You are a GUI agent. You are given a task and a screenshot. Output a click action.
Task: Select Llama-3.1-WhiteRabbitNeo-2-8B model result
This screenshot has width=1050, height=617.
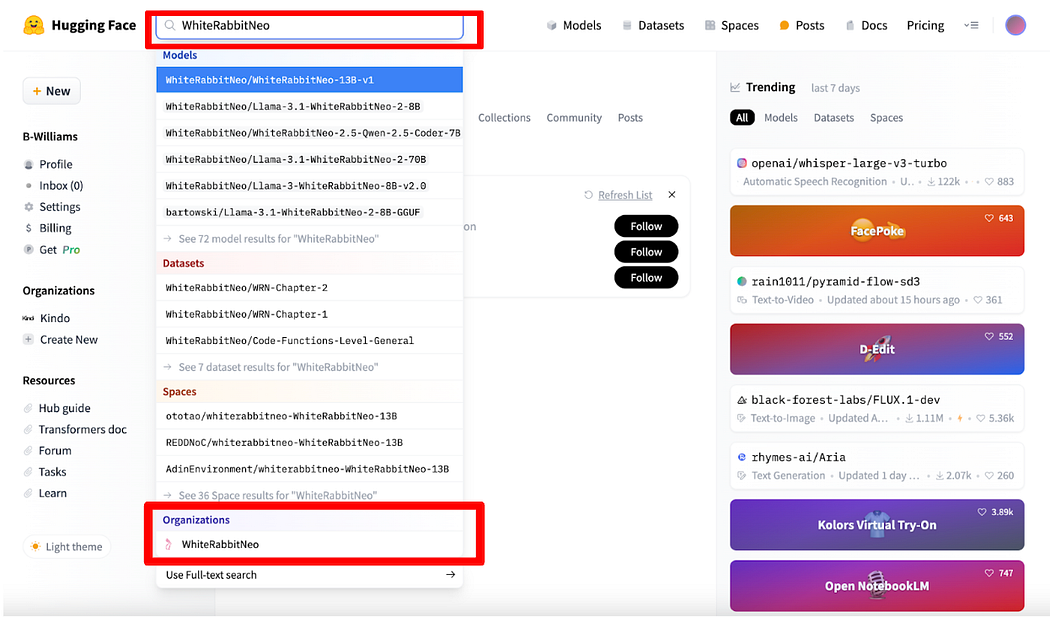coord(309,107)
